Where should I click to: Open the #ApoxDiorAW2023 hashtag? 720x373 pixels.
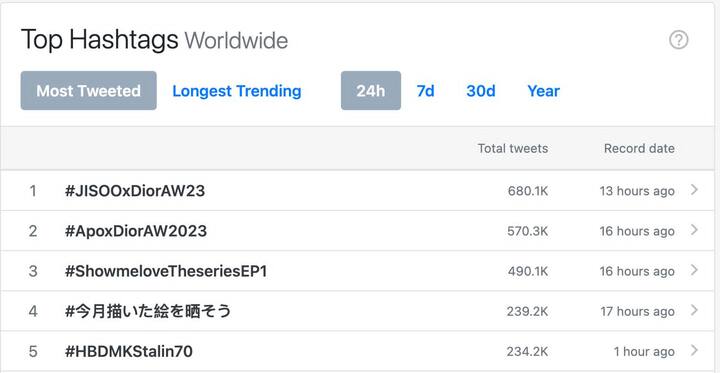pyautogui.click(x=136, y=231)
